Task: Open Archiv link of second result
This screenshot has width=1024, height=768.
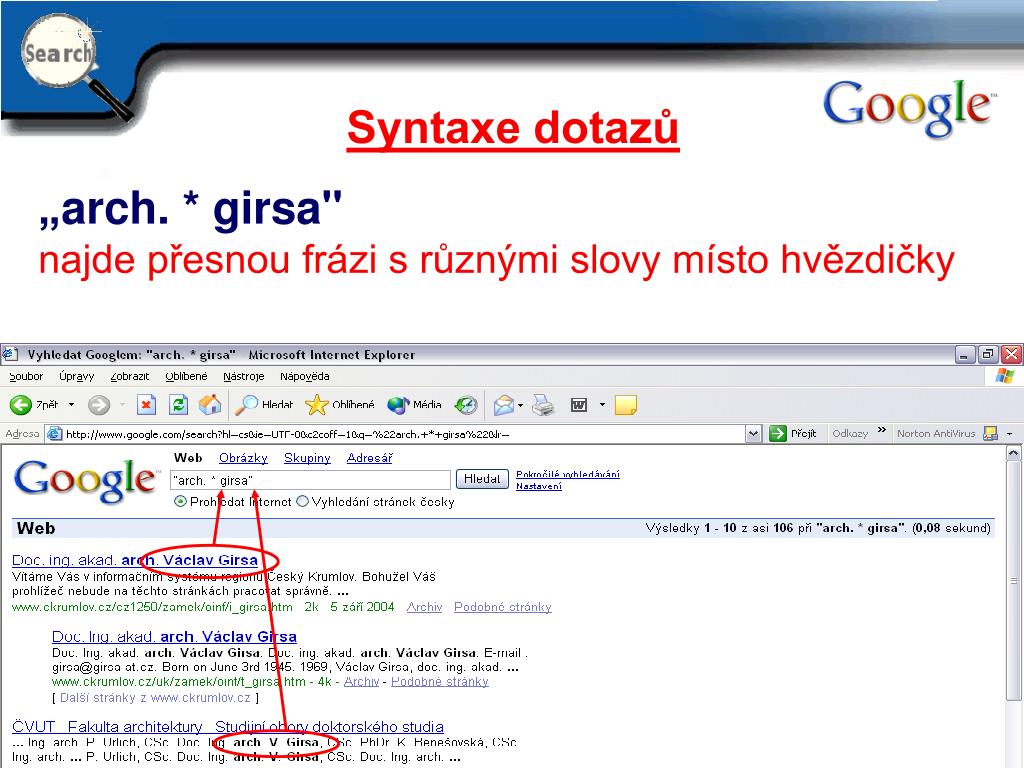Action: (361, 681)
